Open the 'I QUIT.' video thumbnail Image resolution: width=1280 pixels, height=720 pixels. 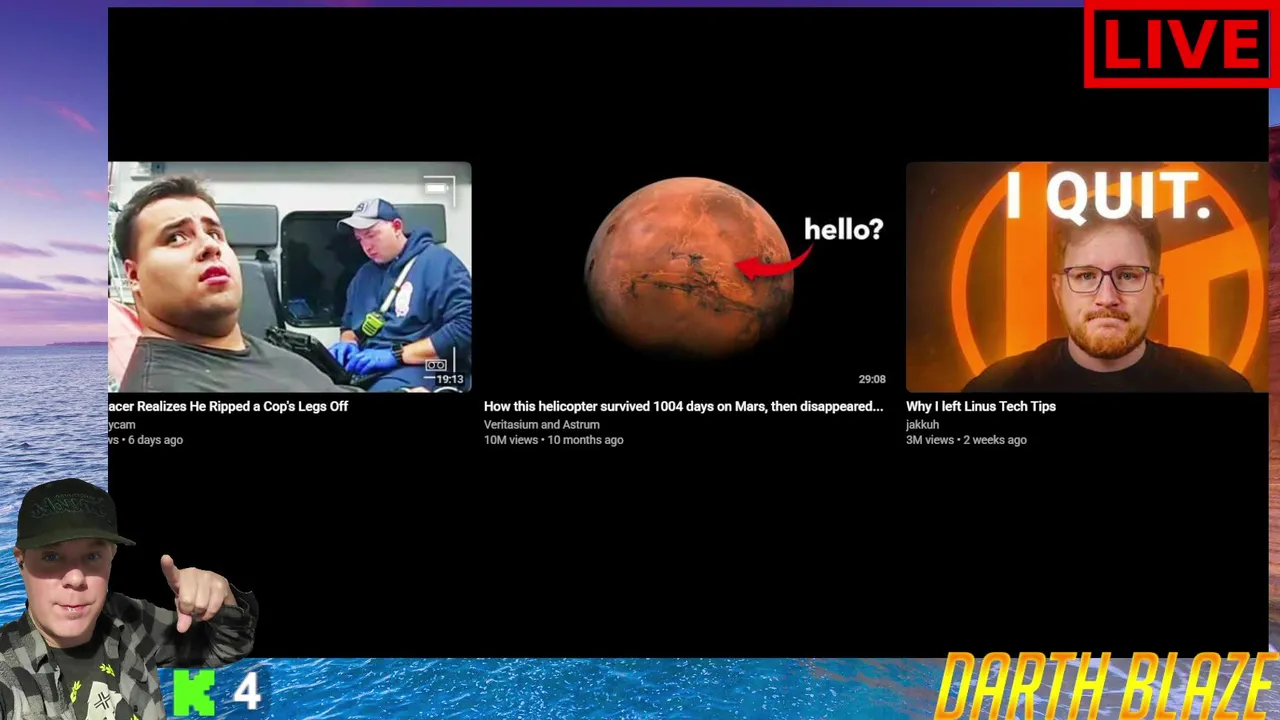pos(1087,277)
